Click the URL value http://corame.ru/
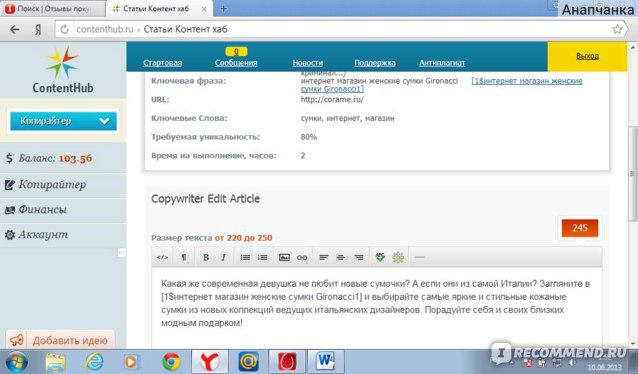The height and width of the screenshot is (374, 638). point(332,99)
